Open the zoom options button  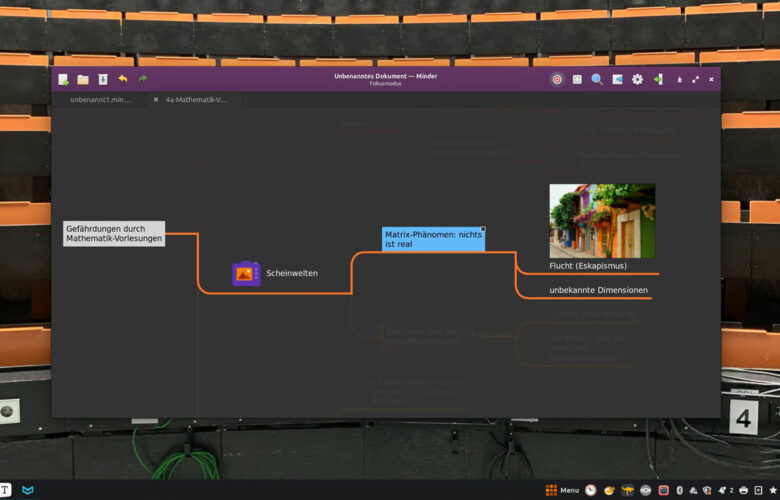pyautogui.click(x=577, y=79)
